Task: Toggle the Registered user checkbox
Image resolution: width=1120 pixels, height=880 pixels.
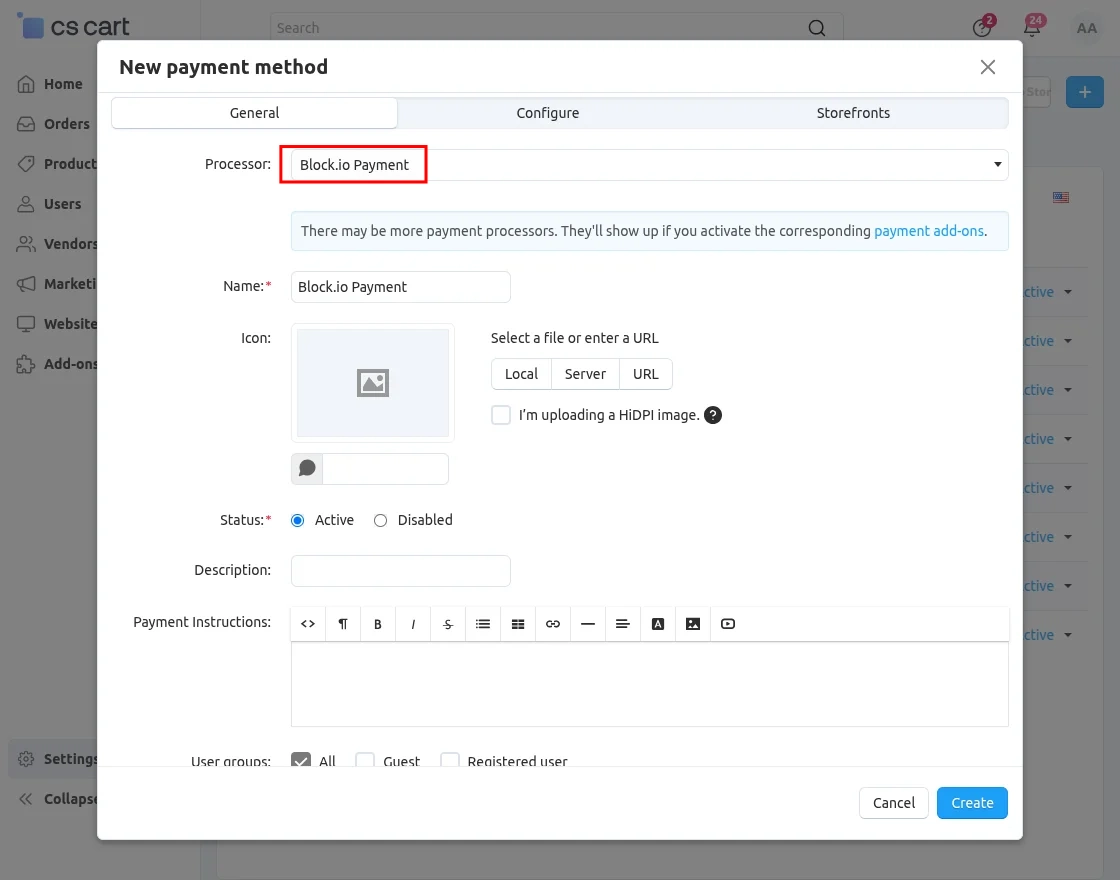Action: 449,760
